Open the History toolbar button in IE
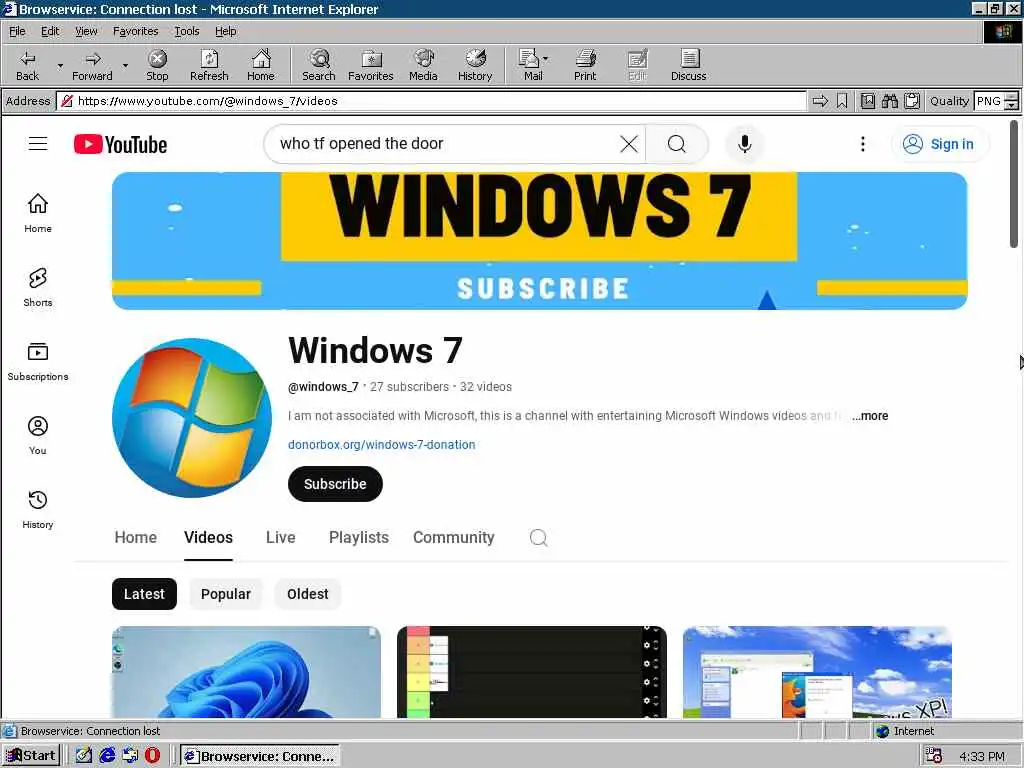The height and width of the screenshot is (768, 1024). point(475,65)
